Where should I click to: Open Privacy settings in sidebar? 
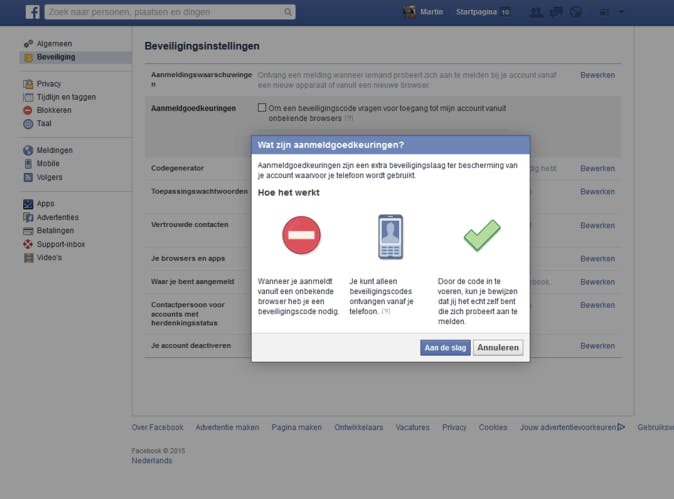pyautogui.click(x=49, y=84)
